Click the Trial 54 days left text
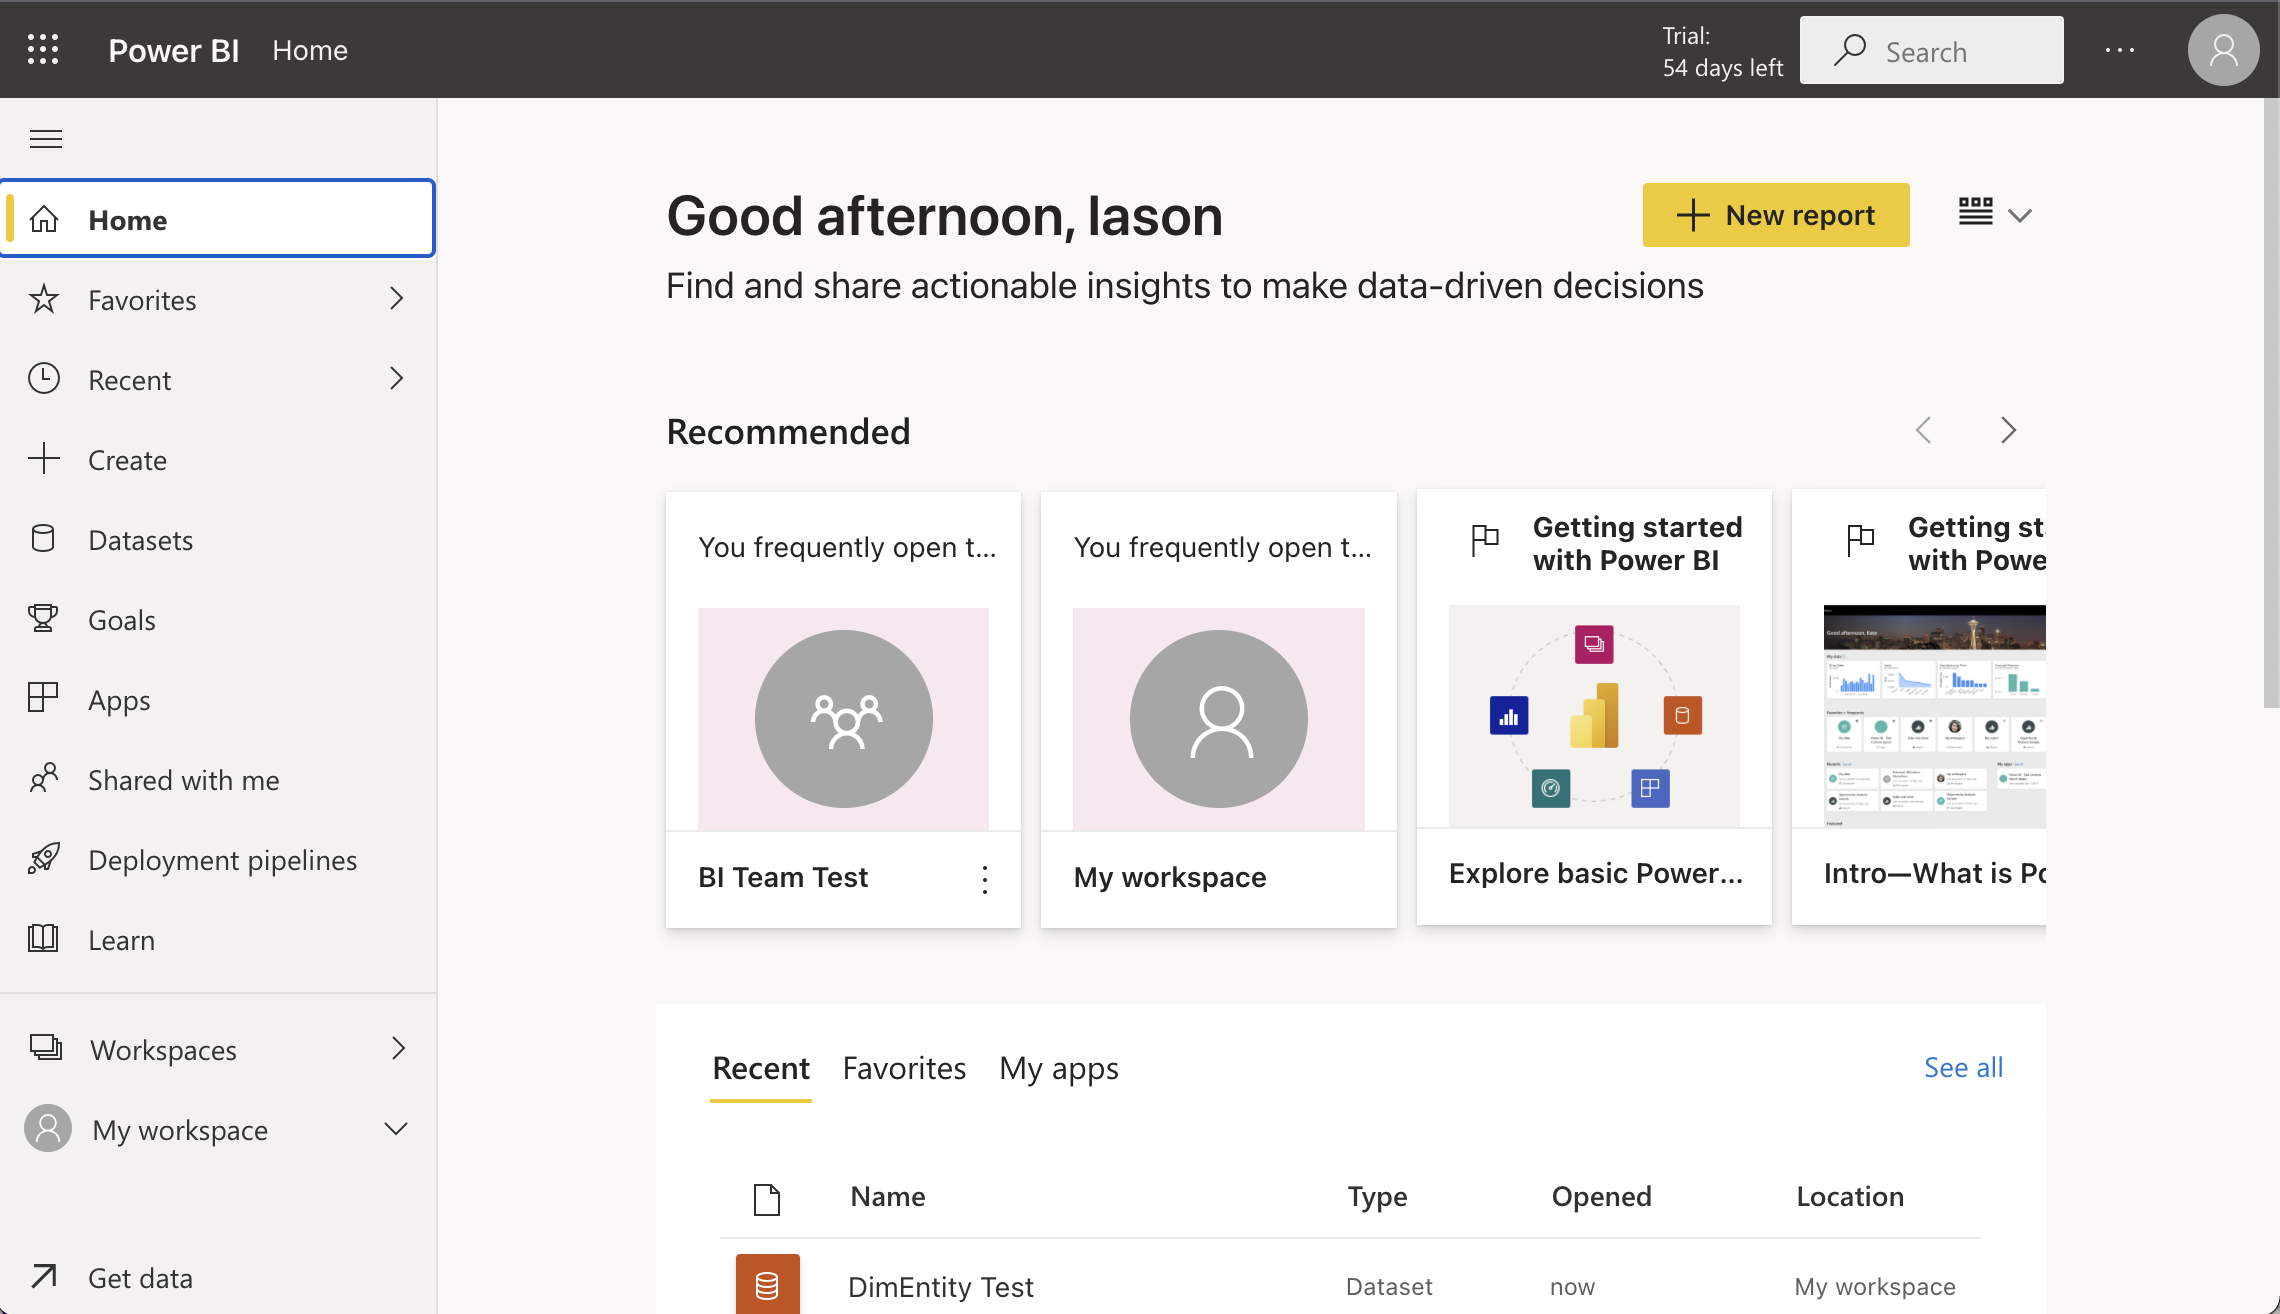The width and height of the screenshot is (2280, 1314). pos(1722,51)
